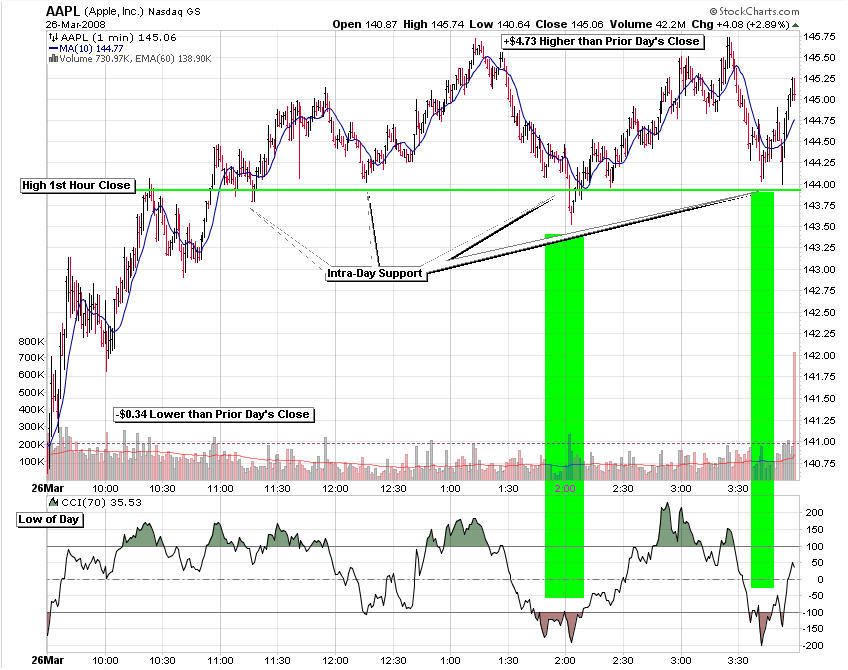Click the 800K volume axis label
This screenshot has width=848, height=670.
[x=32, y=341]
